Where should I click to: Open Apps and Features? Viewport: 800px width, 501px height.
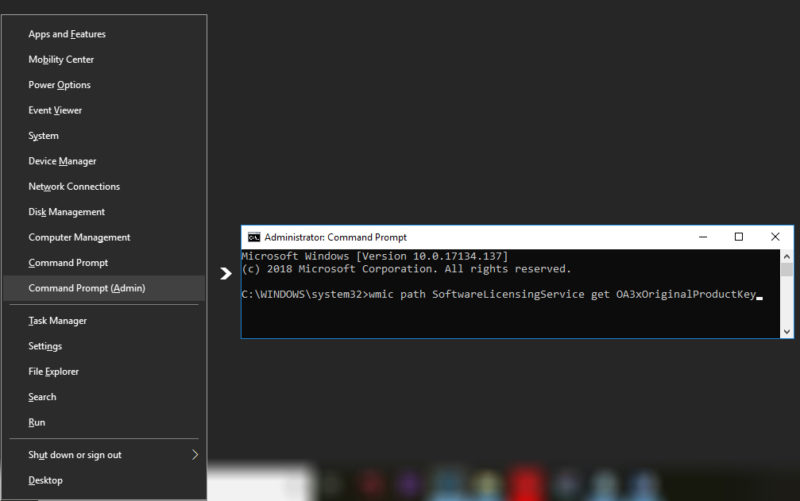click(x=67, y=34)
